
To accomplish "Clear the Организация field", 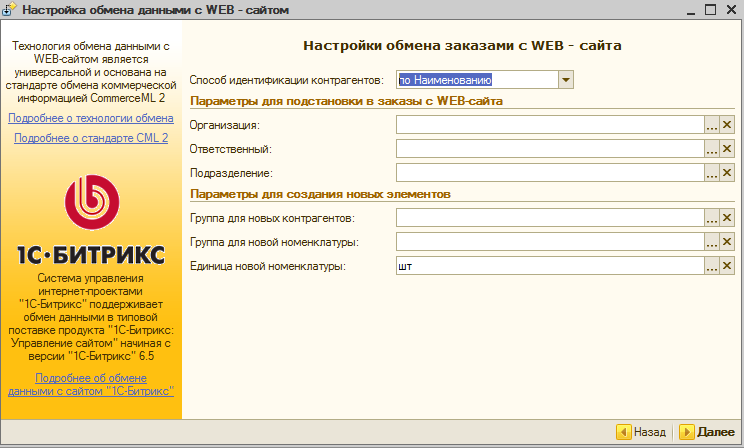I will pos(727,125).
